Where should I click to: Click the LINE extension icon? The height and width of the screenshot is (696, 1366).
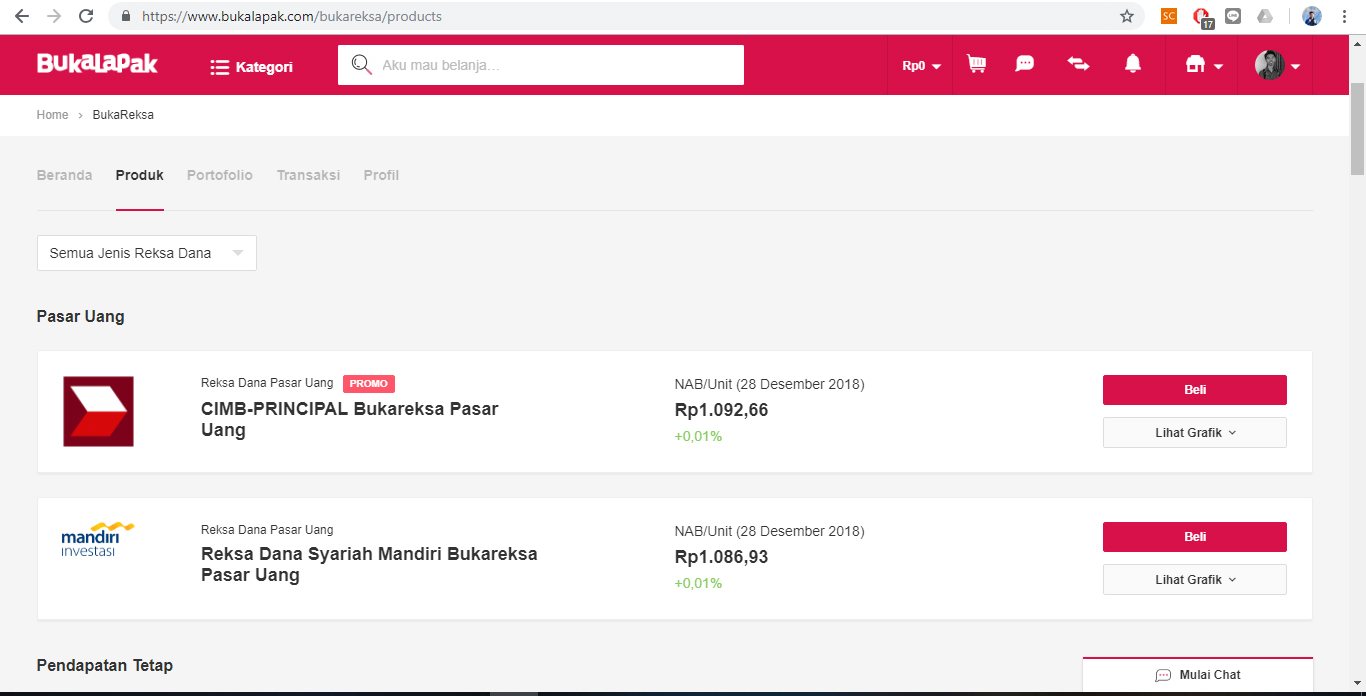click(1233, 16)
